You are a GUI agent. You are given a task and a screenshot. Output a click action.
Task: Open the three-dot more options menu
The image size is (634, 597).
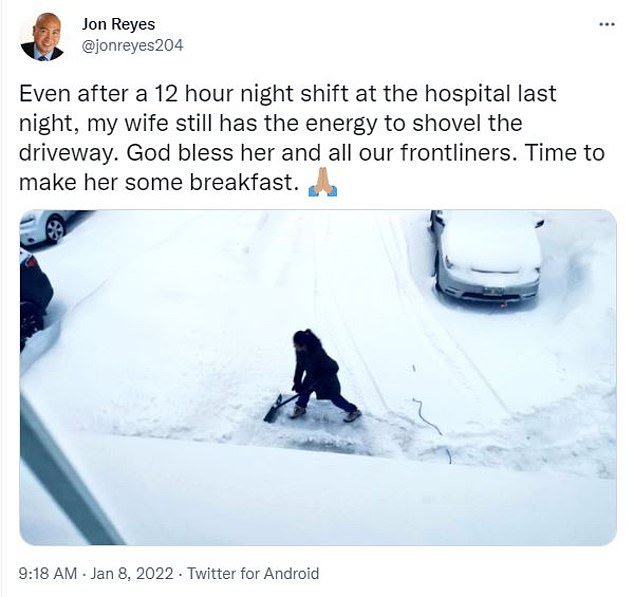pyautogui.click(x=606, y=23)
